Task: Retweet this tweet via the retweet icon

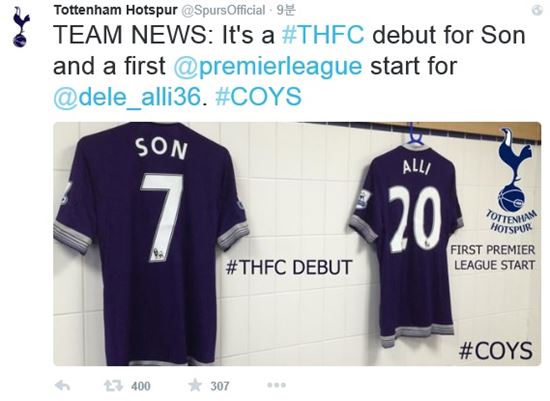Action: [x=113, y=386]
